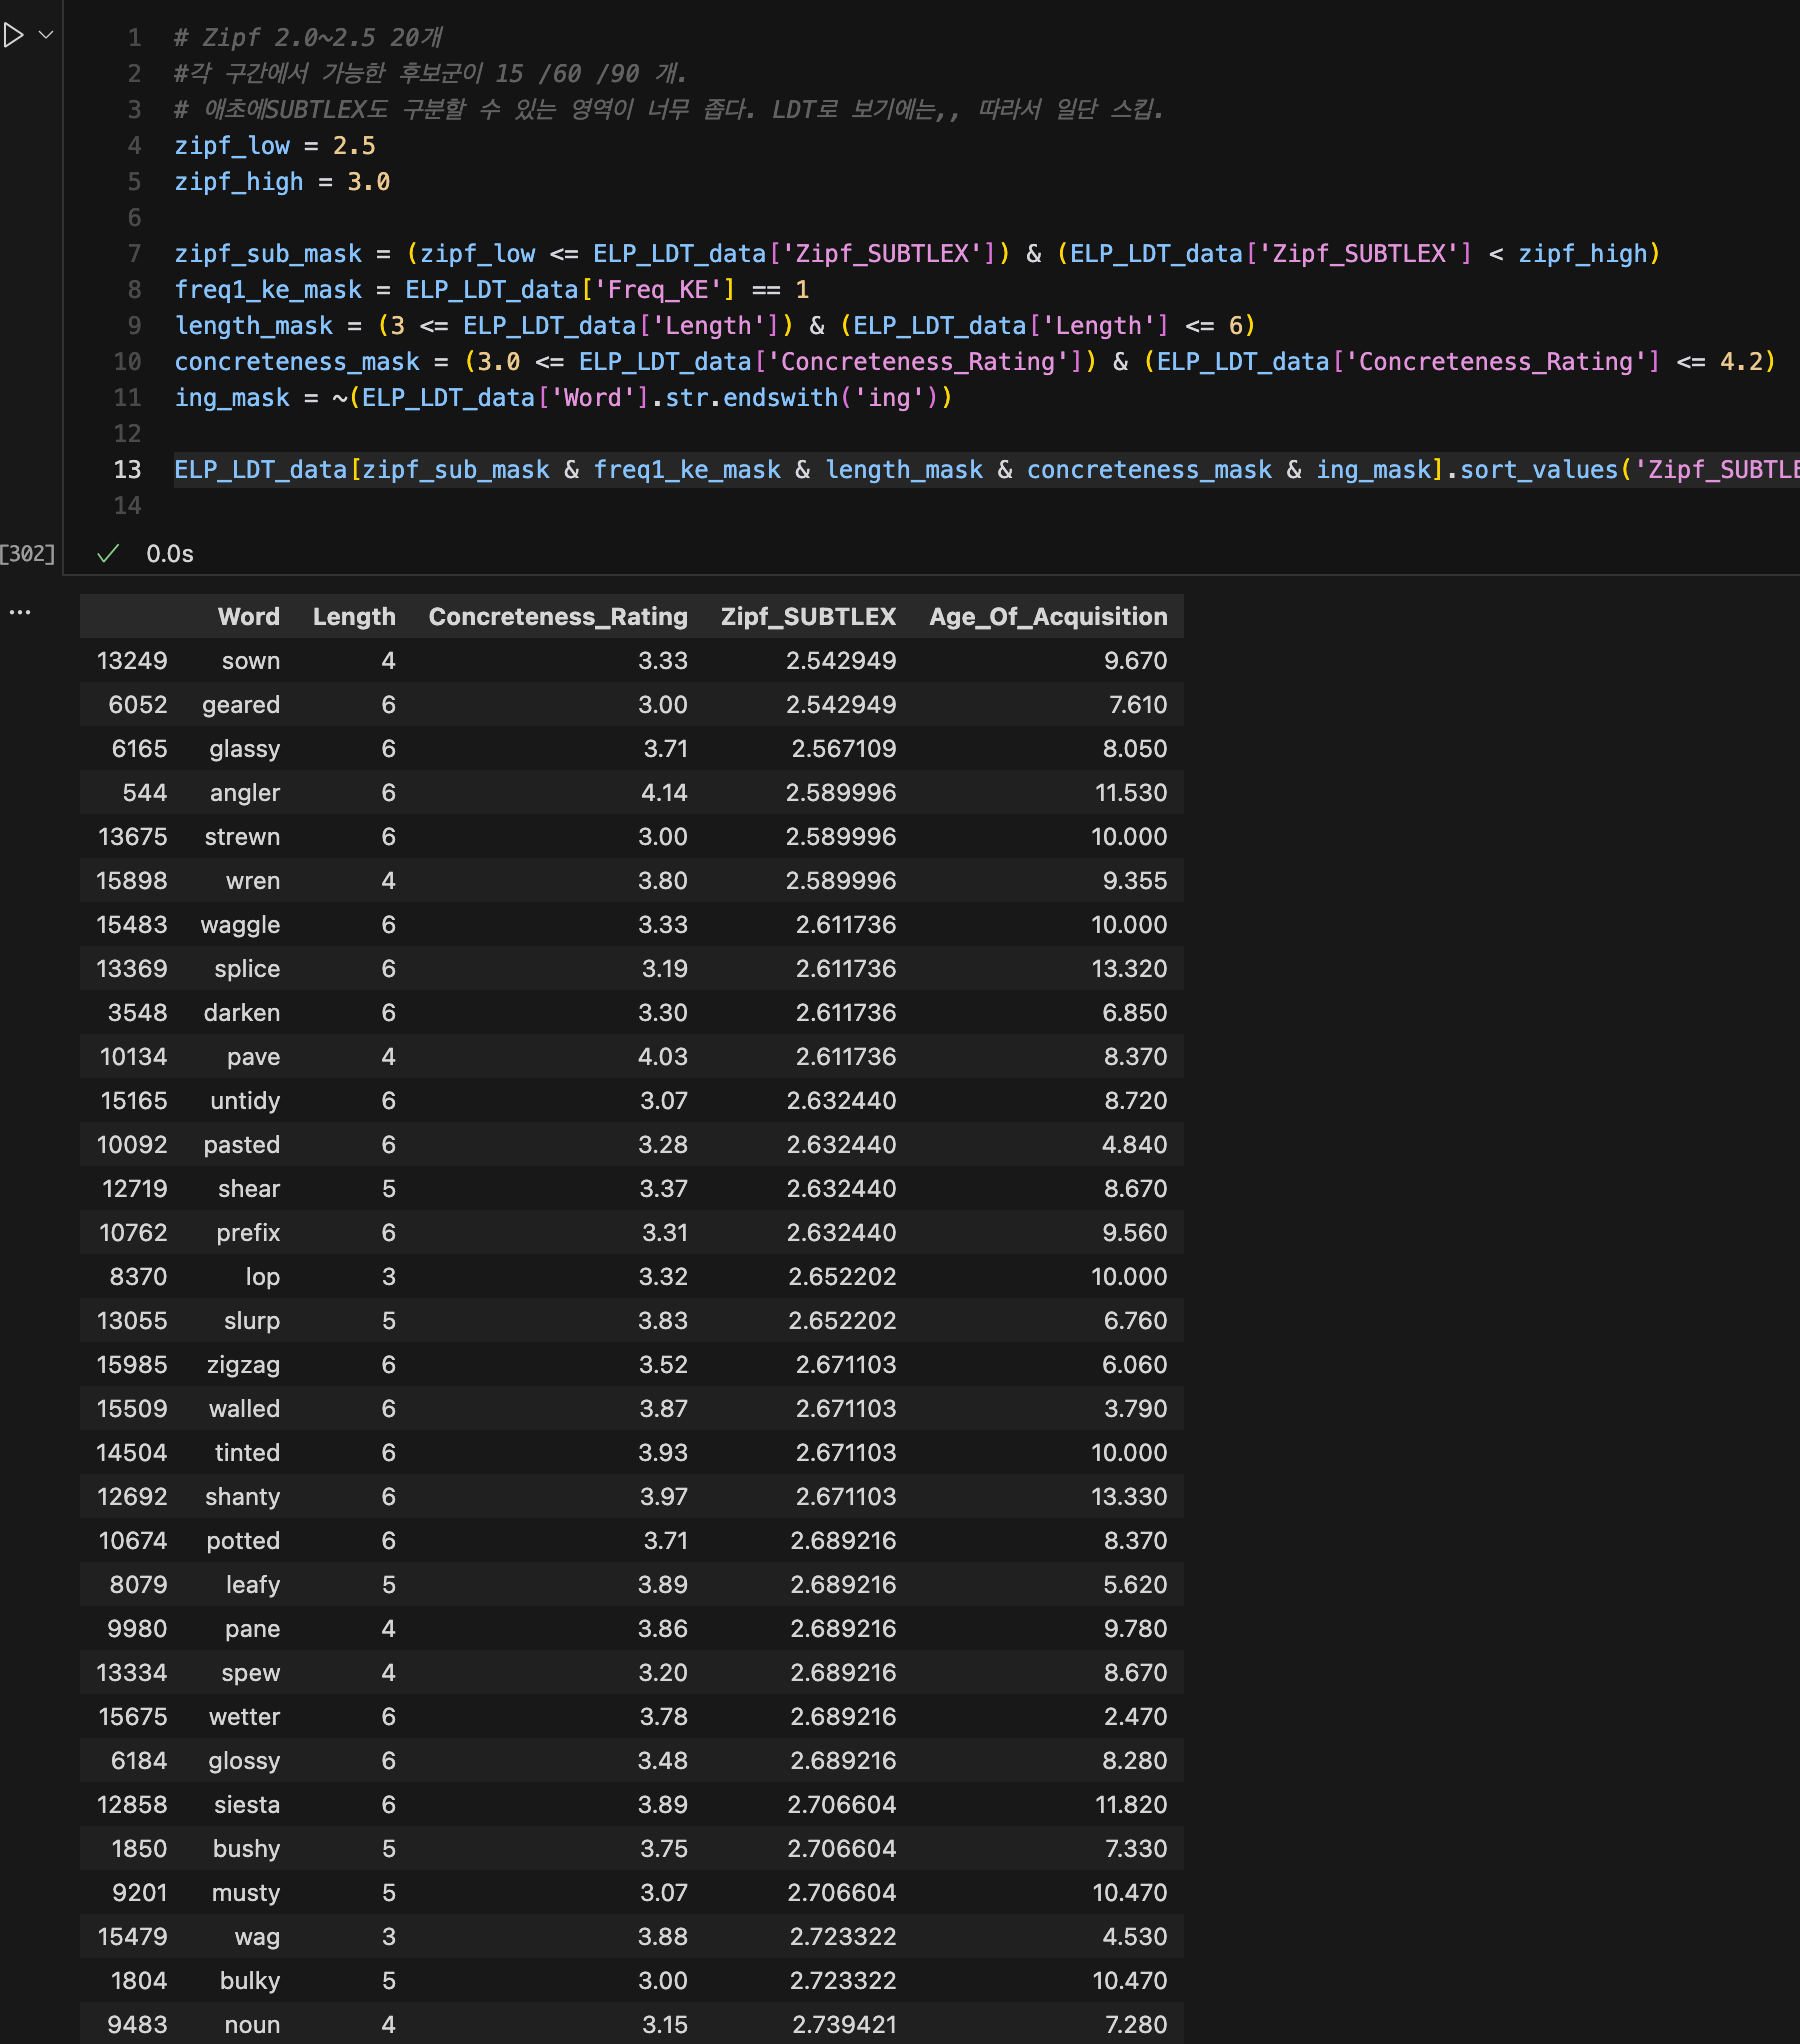Select the row for word 'sown'
Viewport: 1800px width, 2044px height.
(630, 661)
